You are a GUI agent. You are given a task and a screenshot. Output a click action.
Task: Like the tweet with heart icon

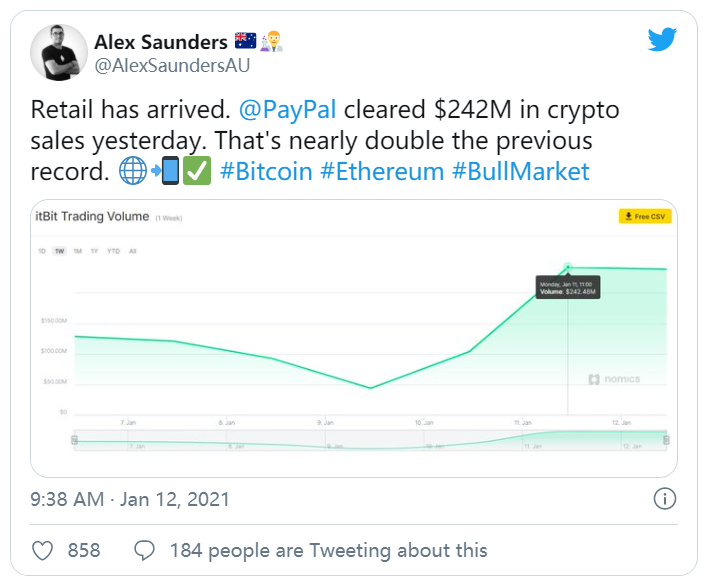[43, 550]
